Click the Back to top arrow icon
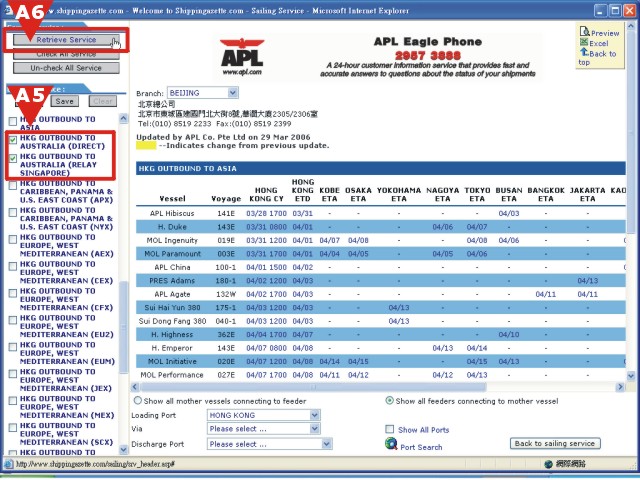The width and height of the screenshot is (640, 480). [x=584, y=52]
